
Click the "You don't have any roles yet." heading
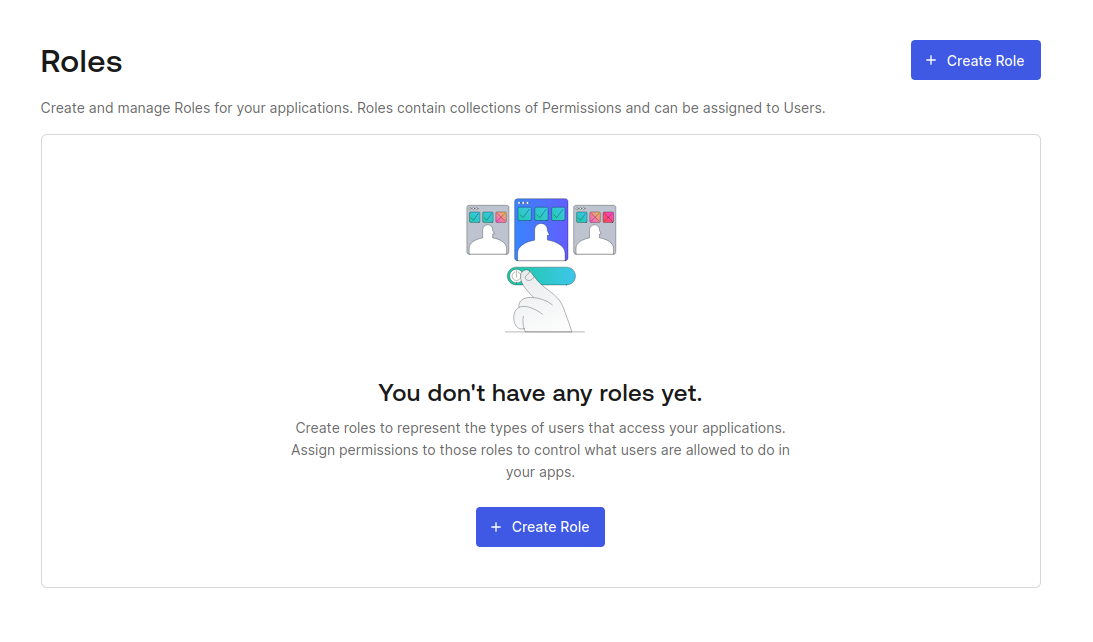[540, 393]
